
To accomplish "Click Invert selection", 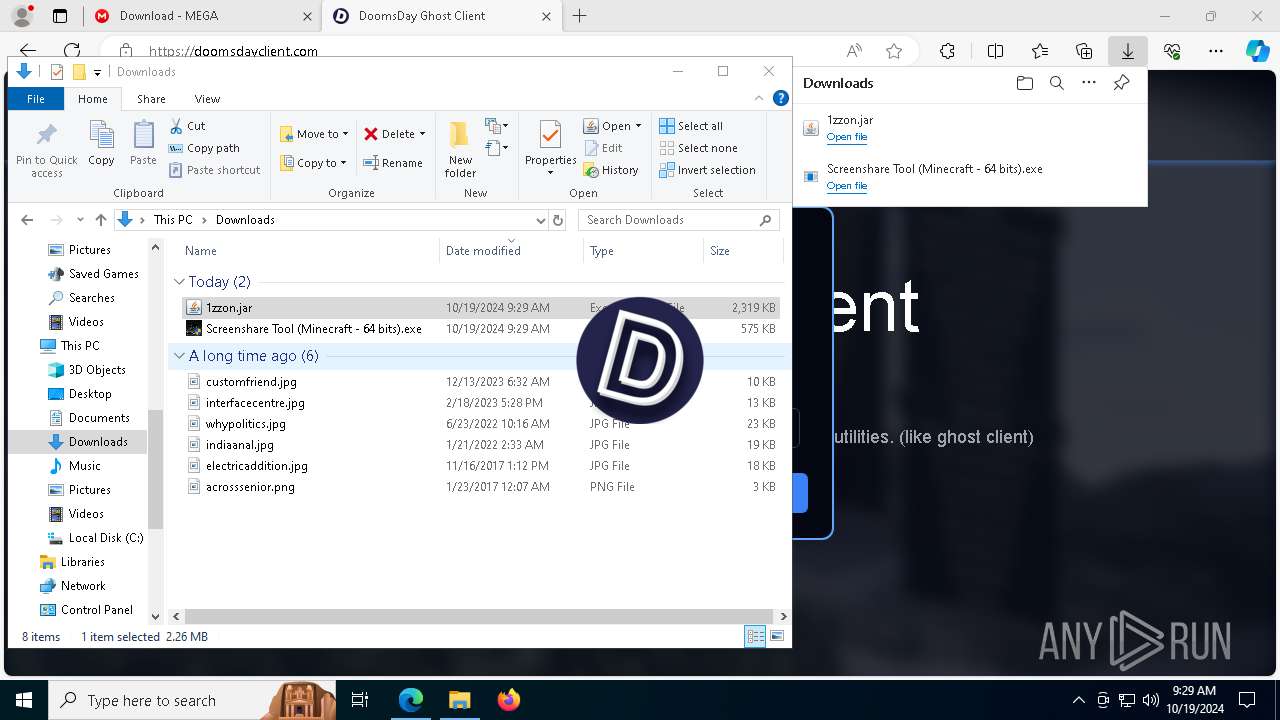I will click(707, 170).
